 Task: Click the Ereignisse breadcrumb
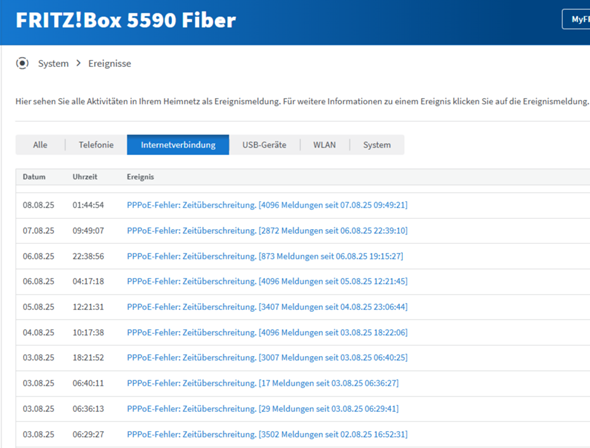click(109, 64)
